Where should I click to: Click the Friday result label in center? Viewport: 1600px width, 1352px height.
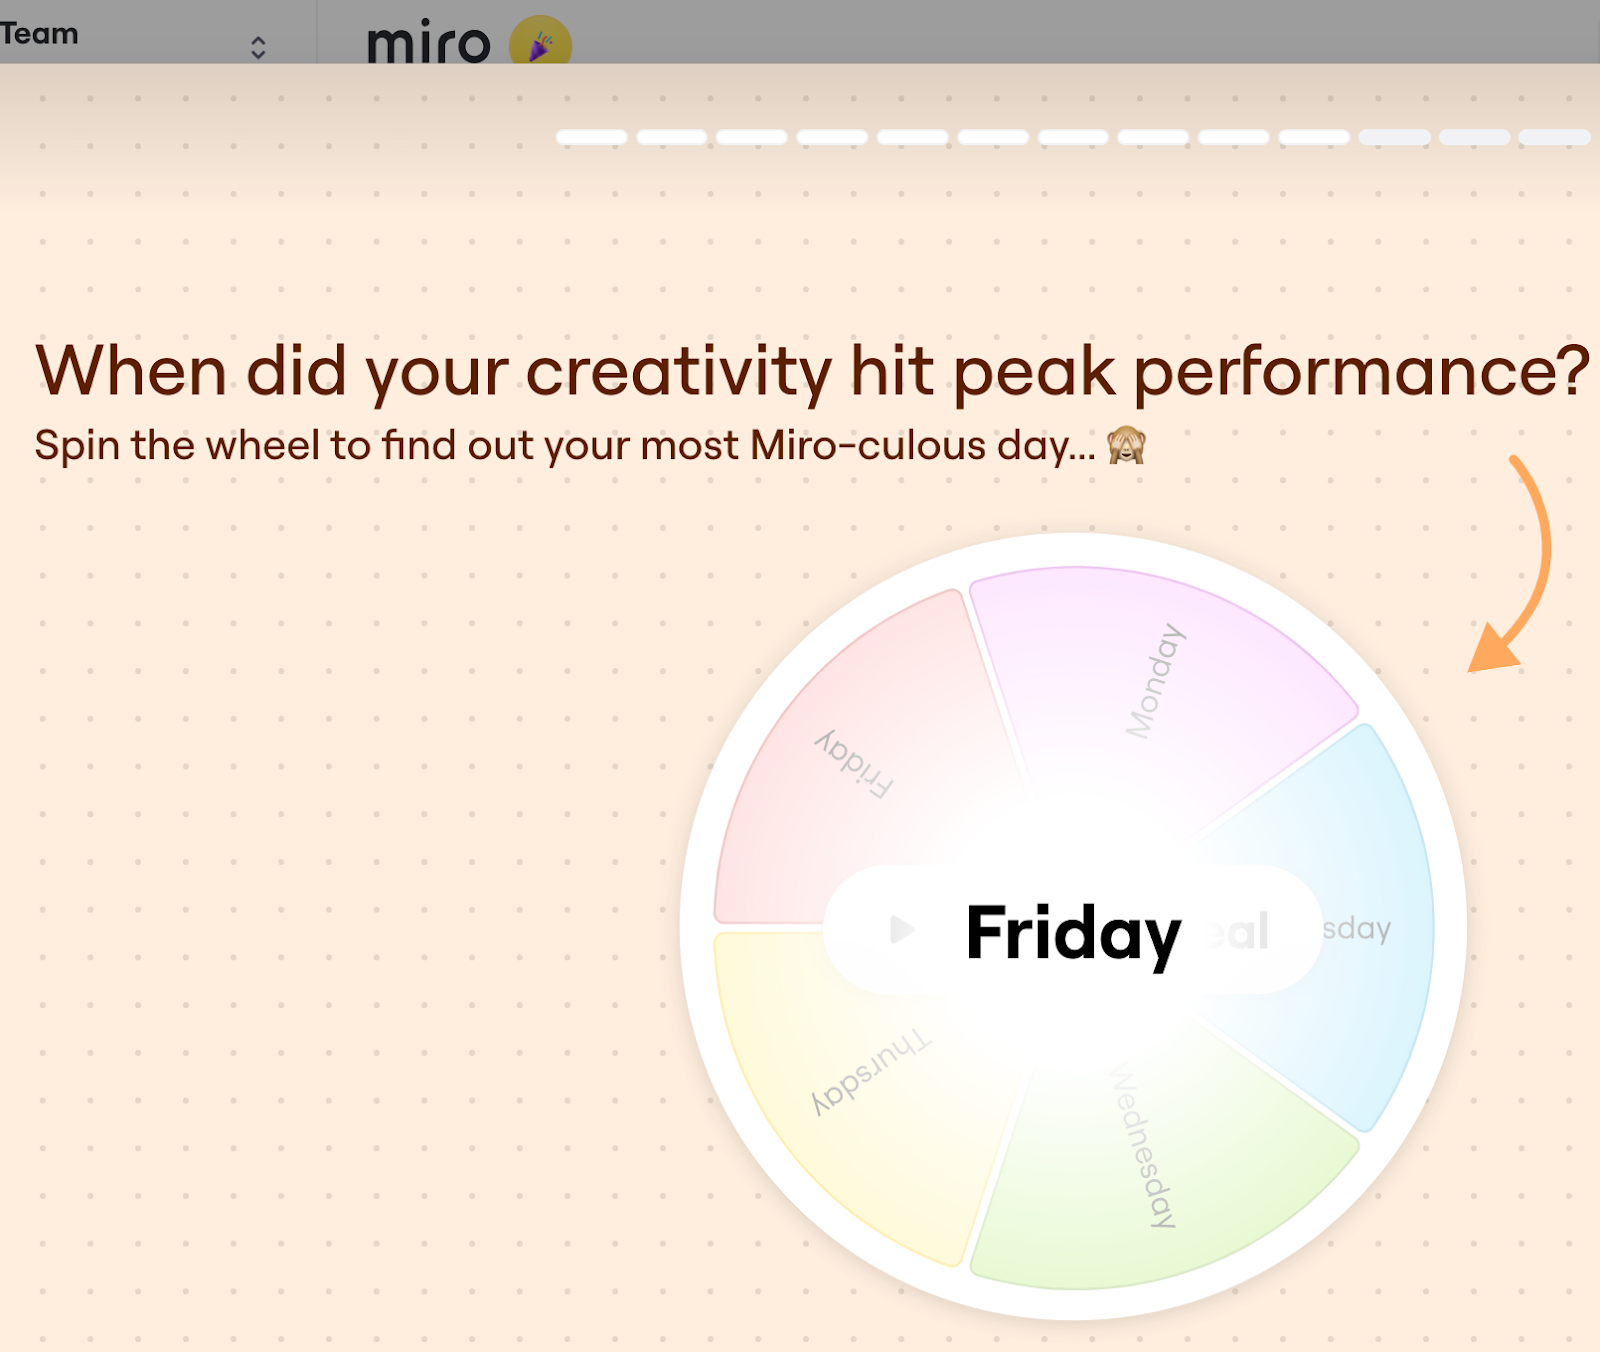[x=1073, y=932]
